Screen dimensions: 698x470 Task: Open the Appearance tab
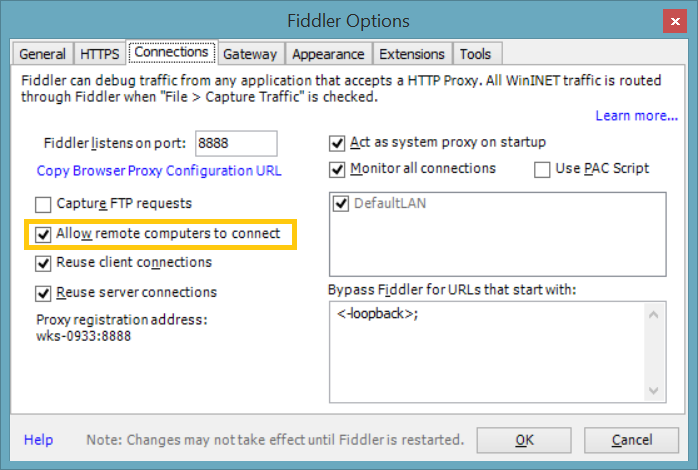coord(328,54)
